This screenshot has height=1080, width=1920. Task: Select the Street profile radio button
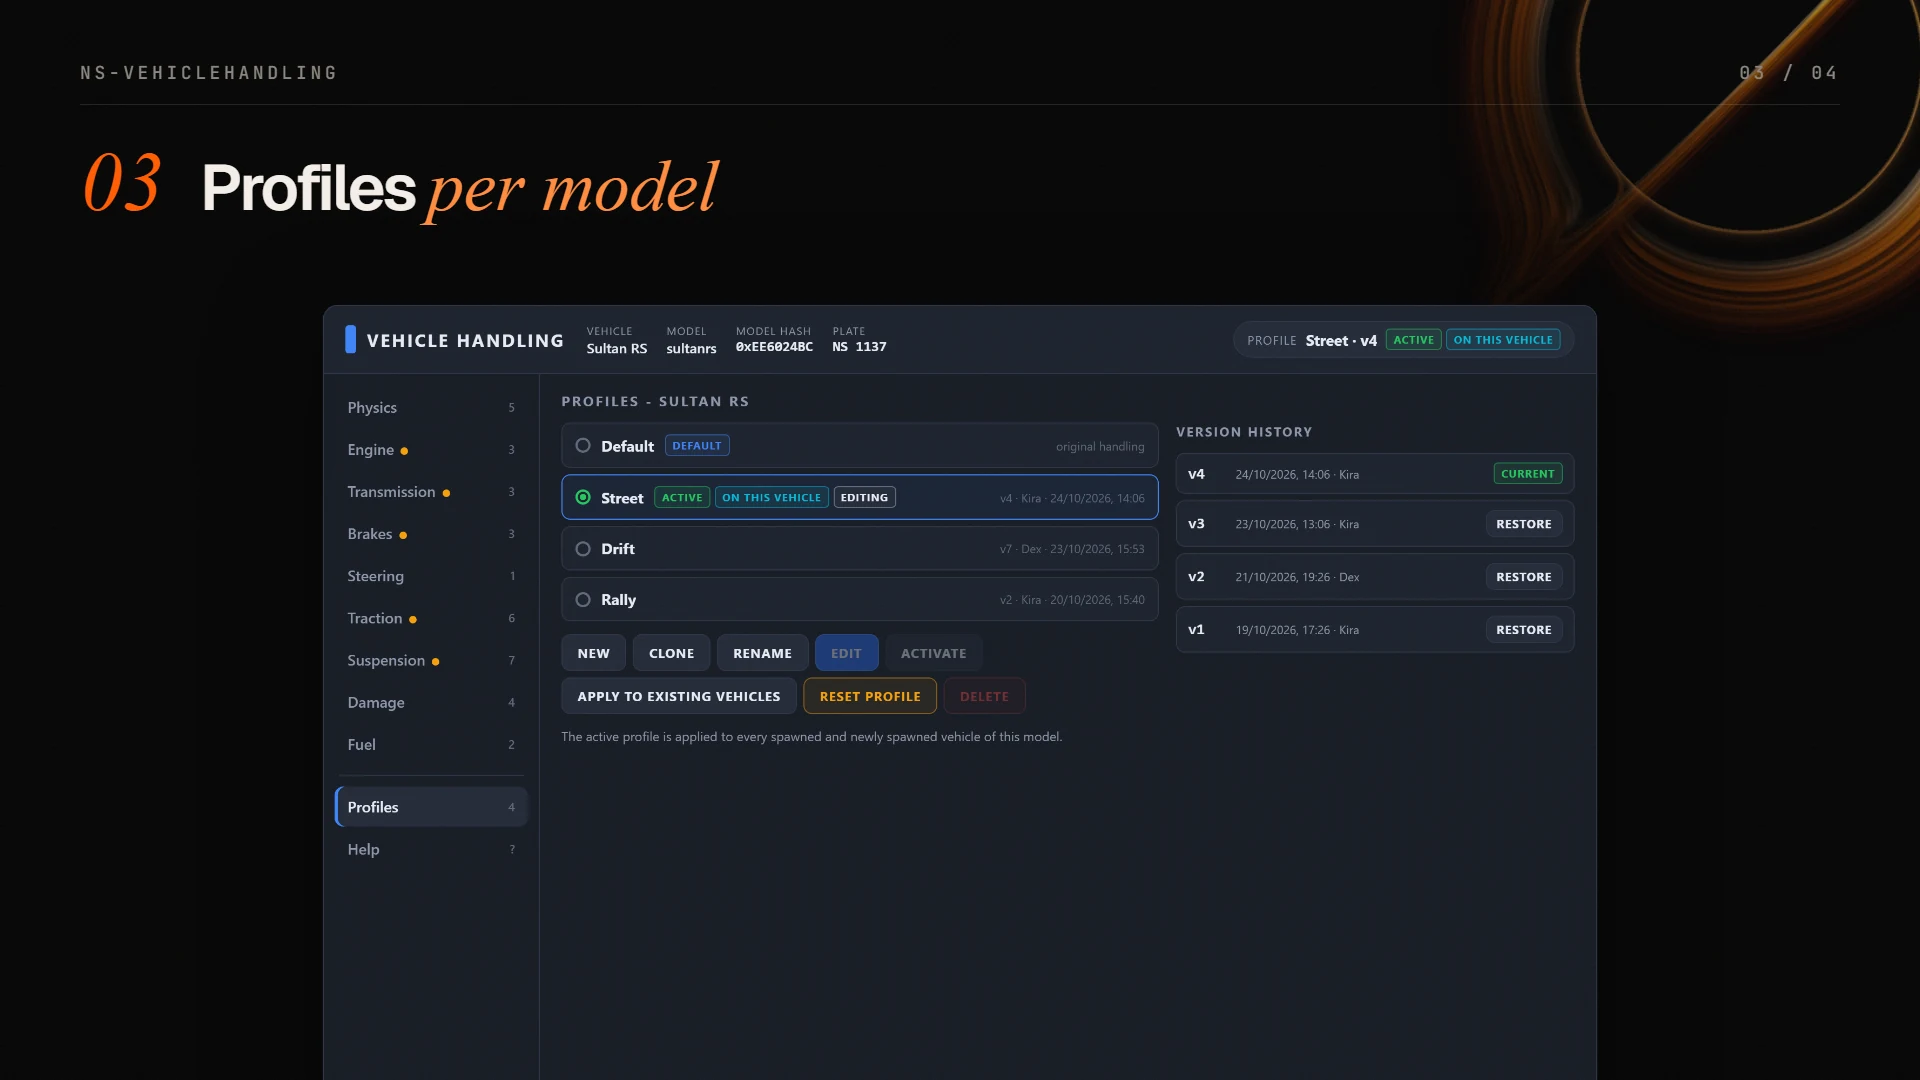pyautogui.click(x=583, y=497)
